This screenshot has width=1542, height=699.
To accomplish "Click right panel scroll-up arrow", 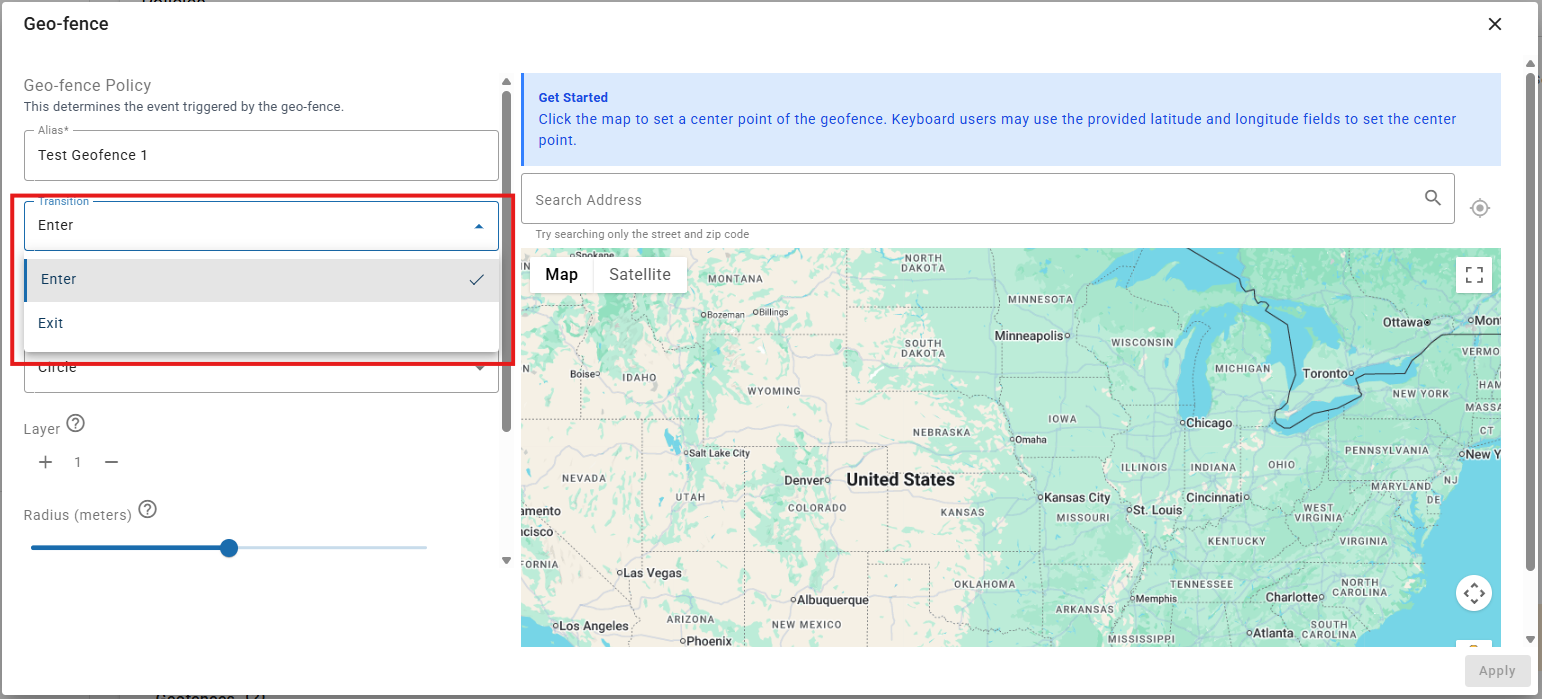I will pyautogui.click(x=1530, y=64).
